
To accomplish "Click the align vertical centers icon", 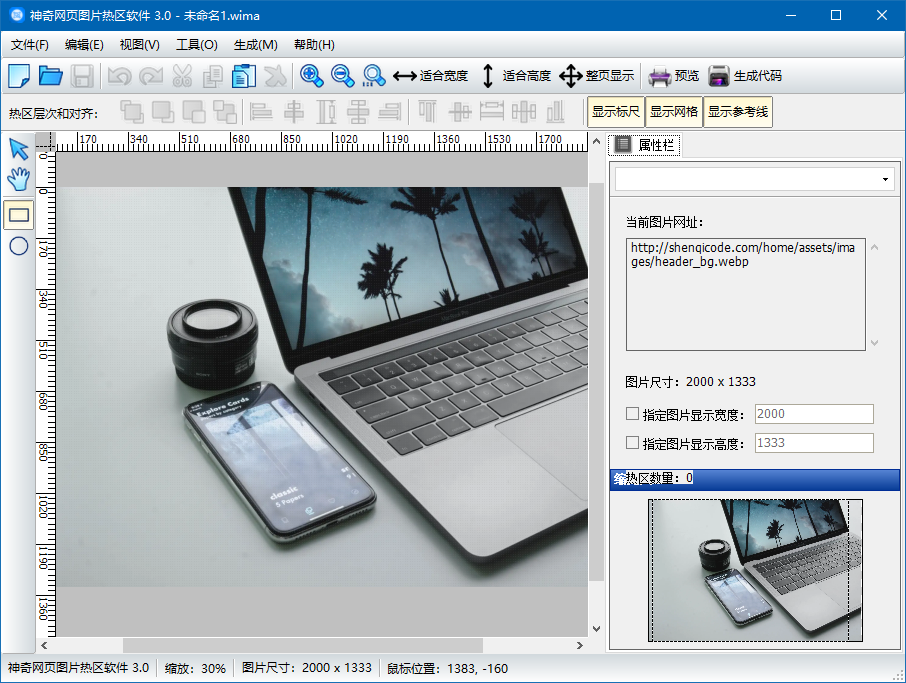I will [460, 112].
